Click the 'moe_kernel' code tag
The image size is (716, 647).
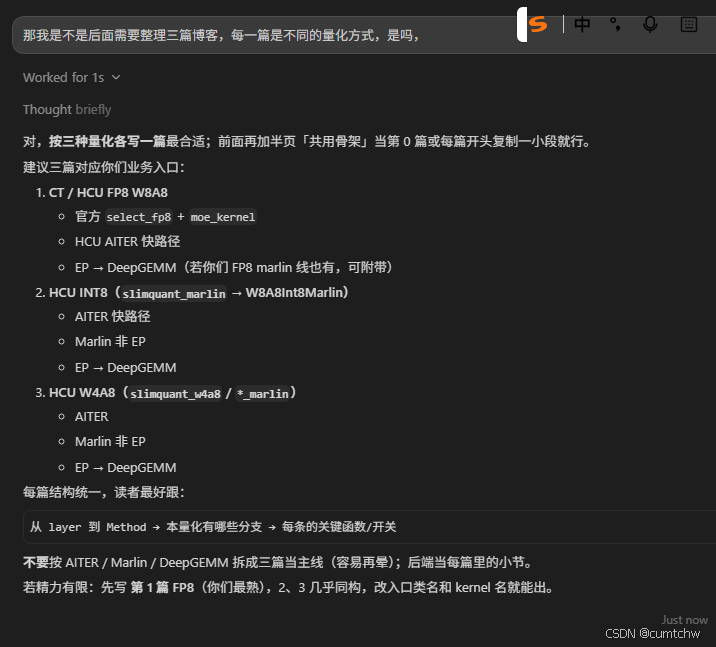(223, 217)
